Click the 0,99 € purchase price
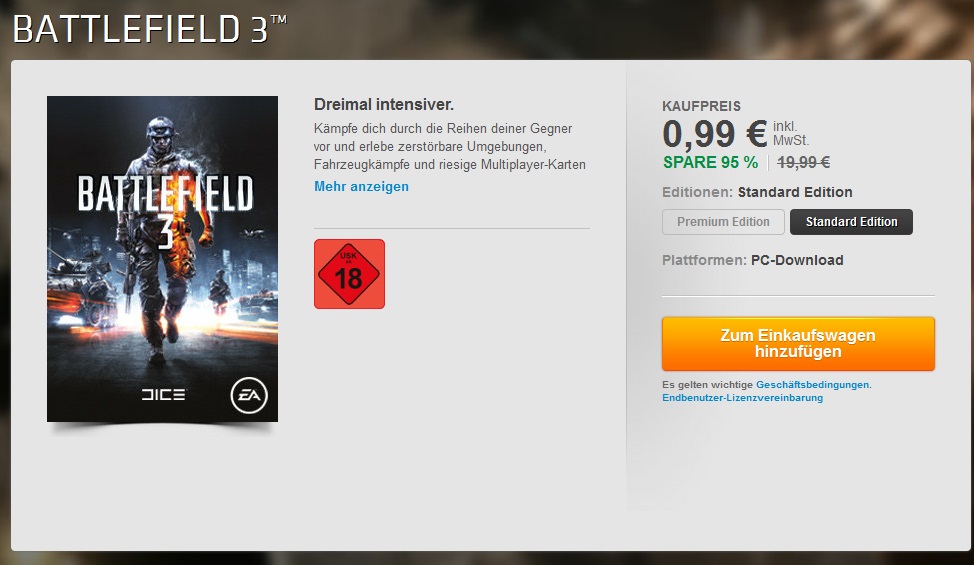Screen dimensions: 974x565 (x=714, y=133)
